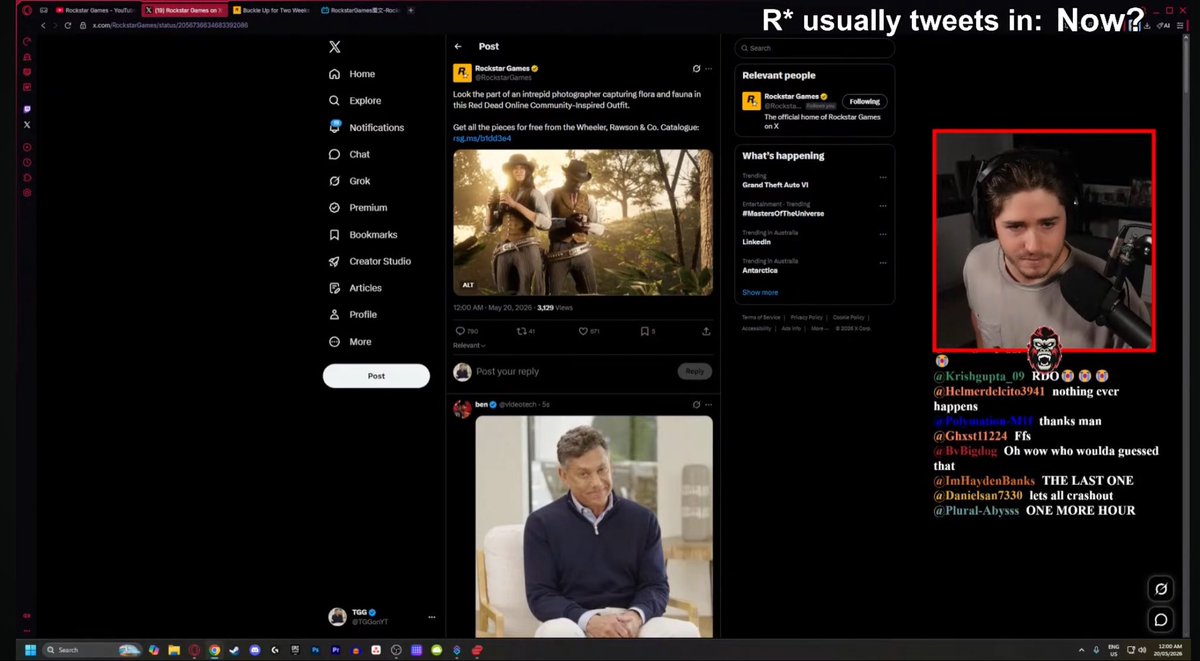The image size is (1200, 661).
Task: Open Premiere Pro from taskbar
Action: [335, 650]
